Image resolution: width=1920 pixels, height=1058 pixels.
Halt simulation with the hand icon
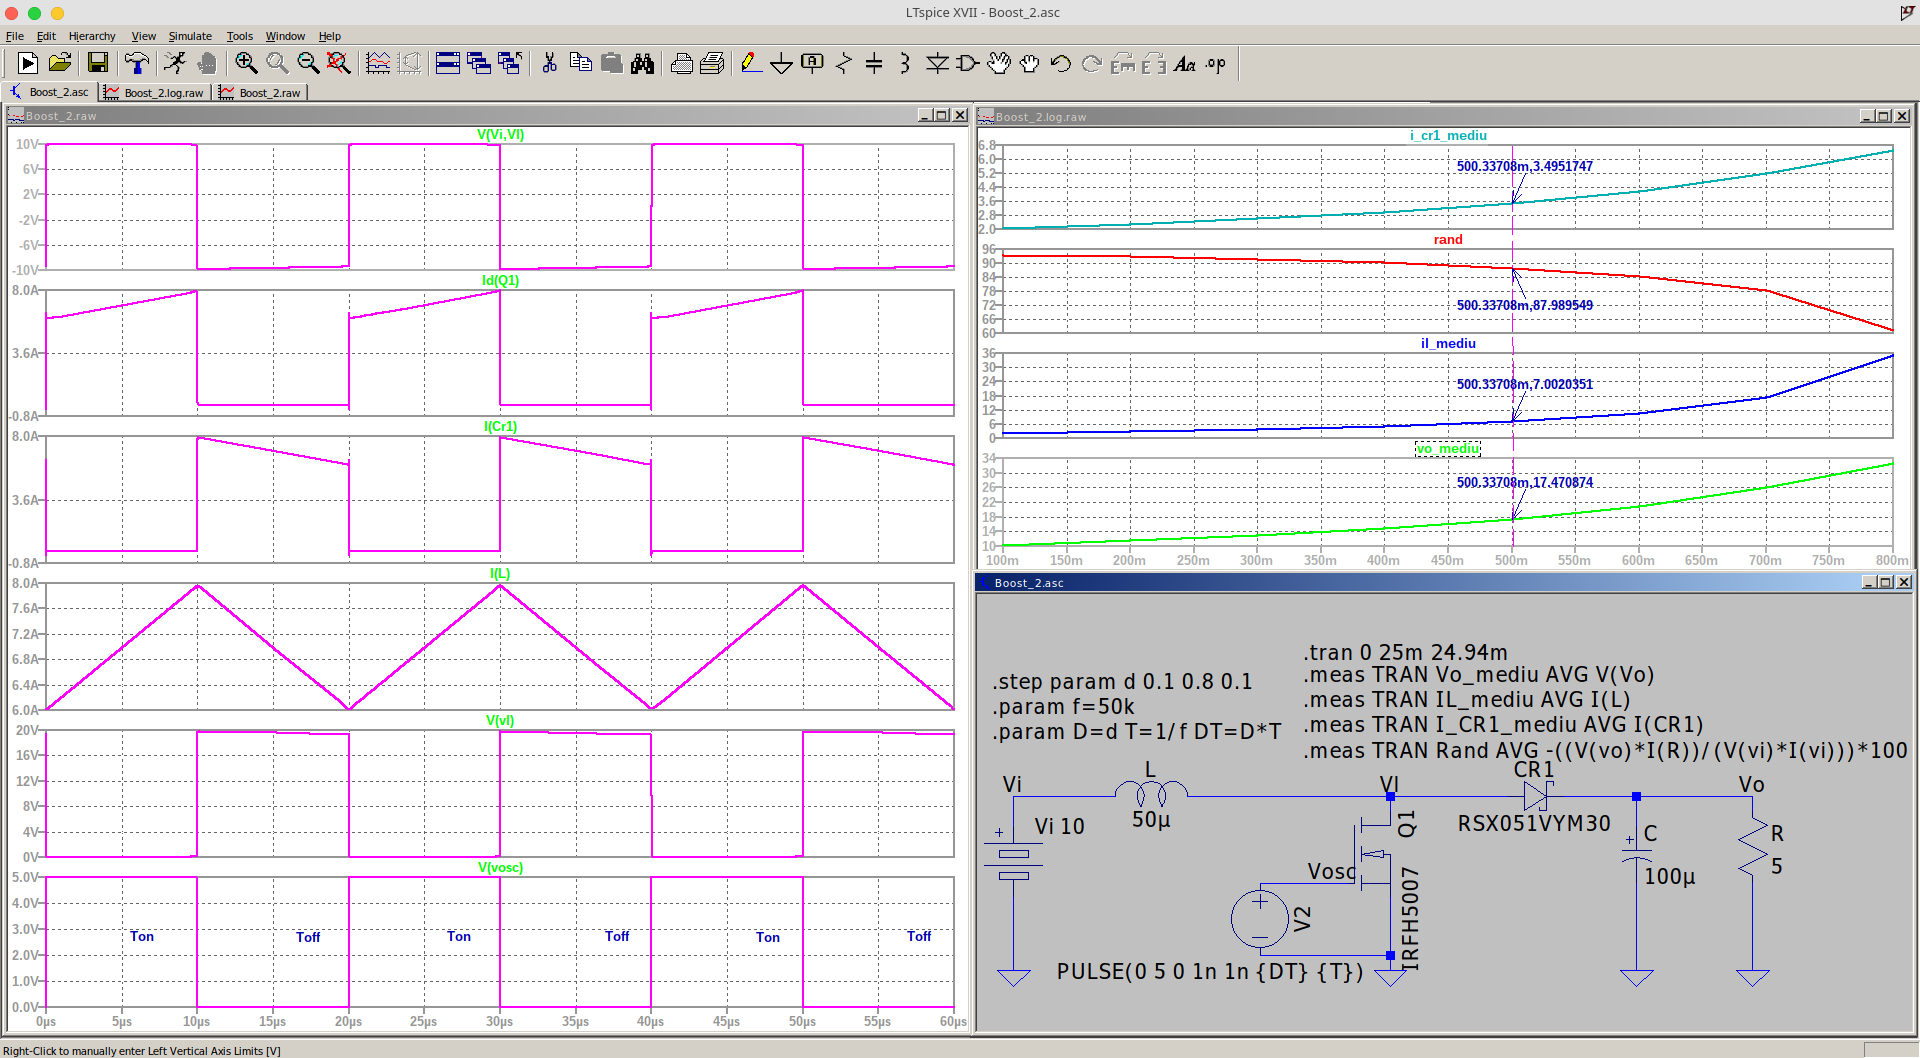[207, 64]
